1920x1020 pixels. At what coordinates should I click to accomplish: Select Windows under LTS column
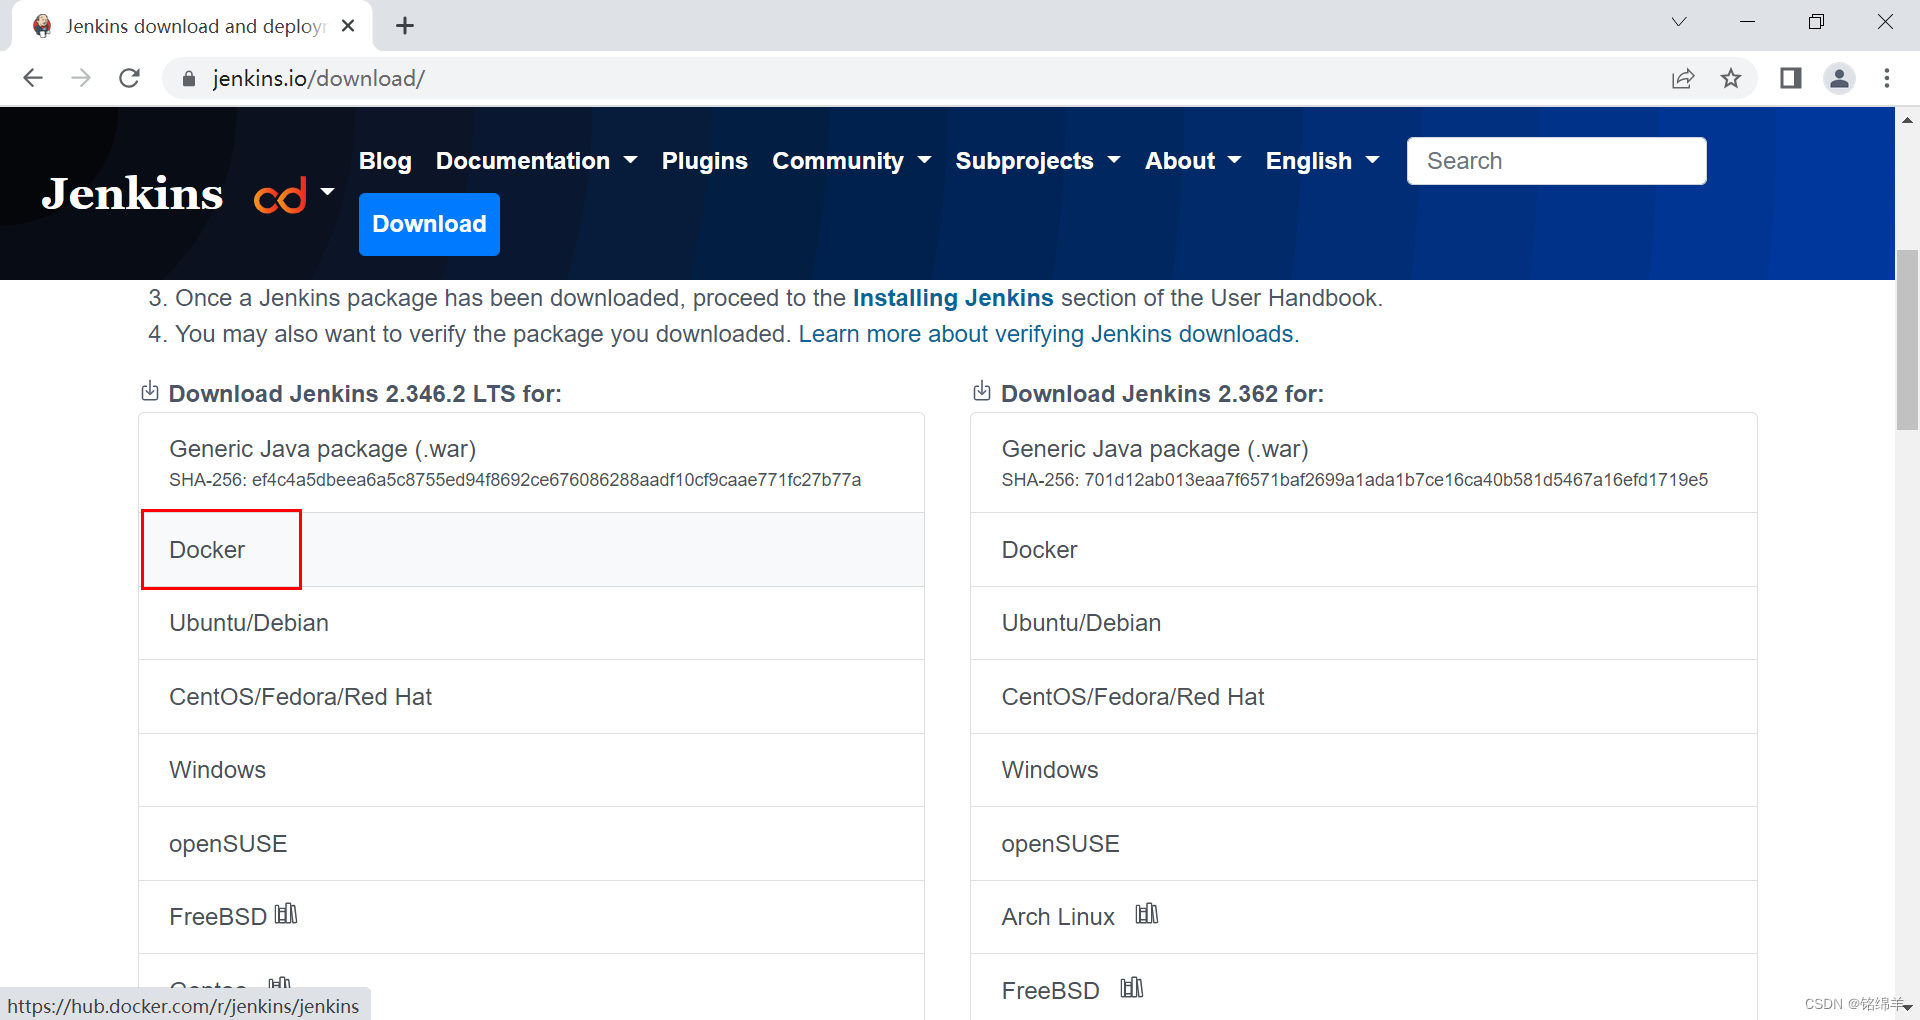click(x=531, y=770)
